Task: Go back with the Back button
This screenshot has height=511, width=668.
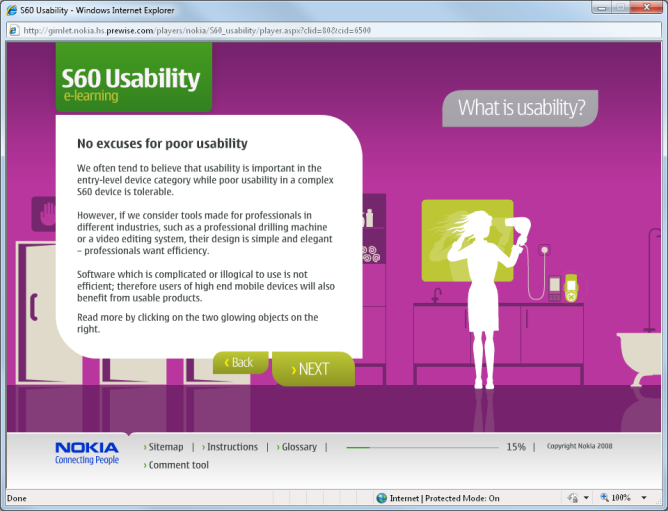Action: click(x=241, y=363)
